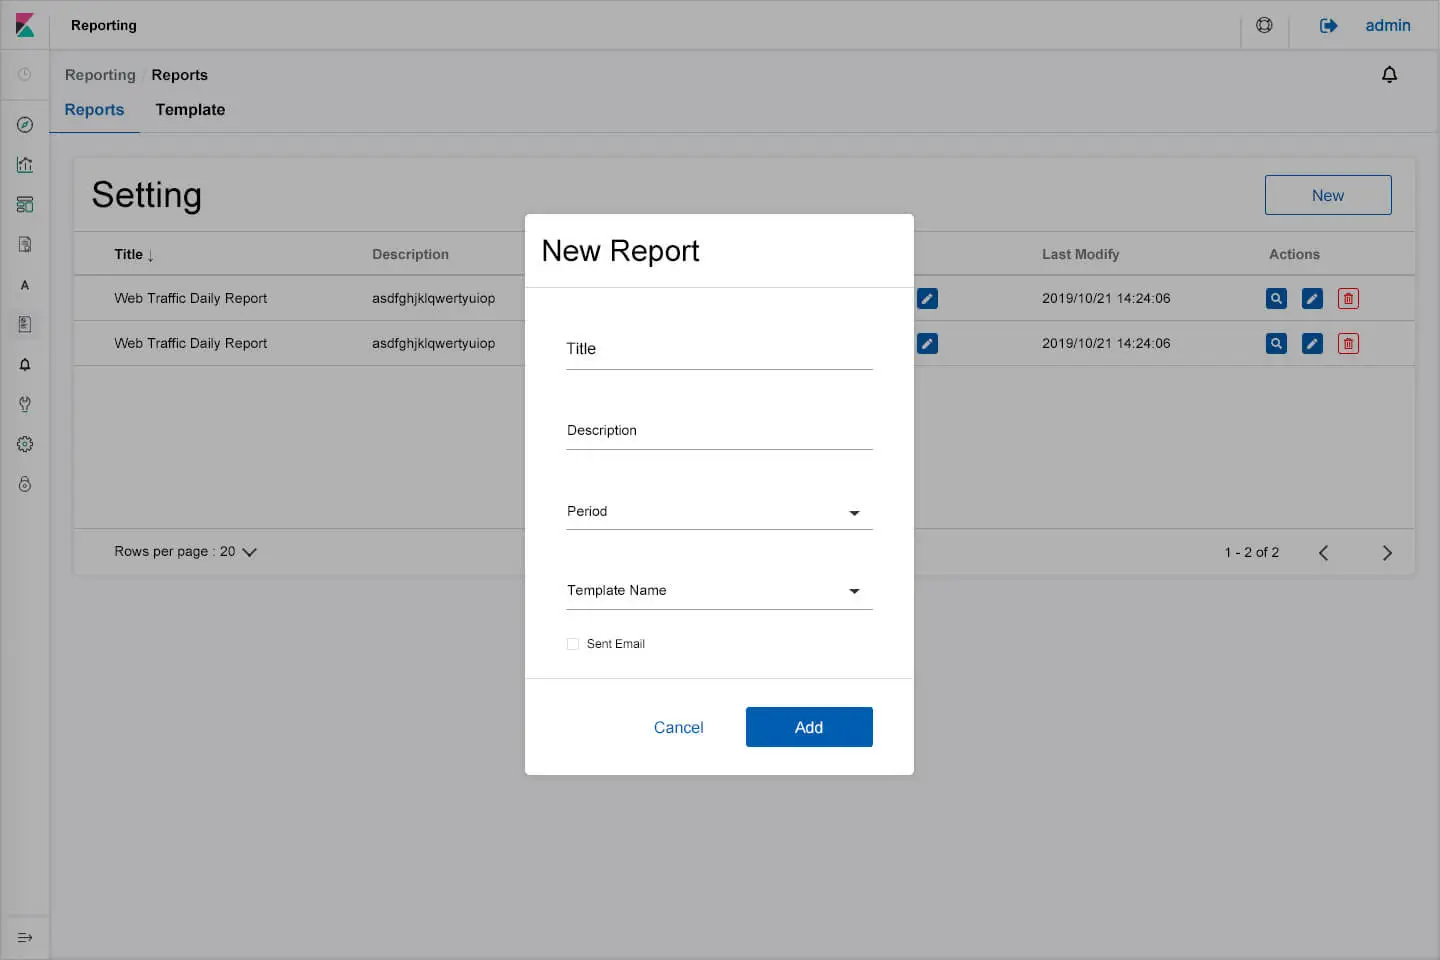Click the search icon in second row actions
The width and height of the screenshot is (1440, 960).
pyautogui.click(x=1276, y=343)
